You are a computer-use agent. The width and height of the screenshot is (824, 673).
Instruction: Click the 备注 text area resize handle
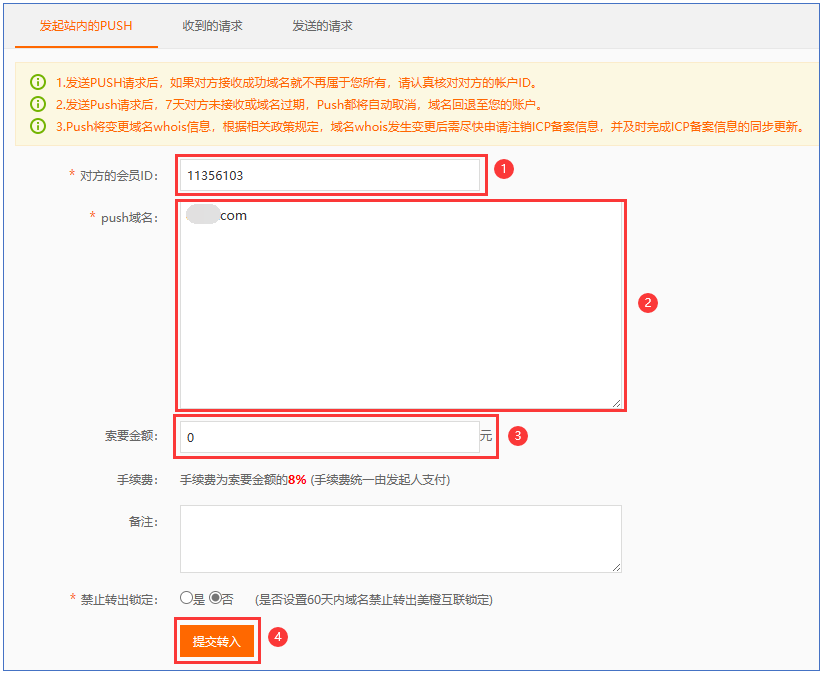616,566
